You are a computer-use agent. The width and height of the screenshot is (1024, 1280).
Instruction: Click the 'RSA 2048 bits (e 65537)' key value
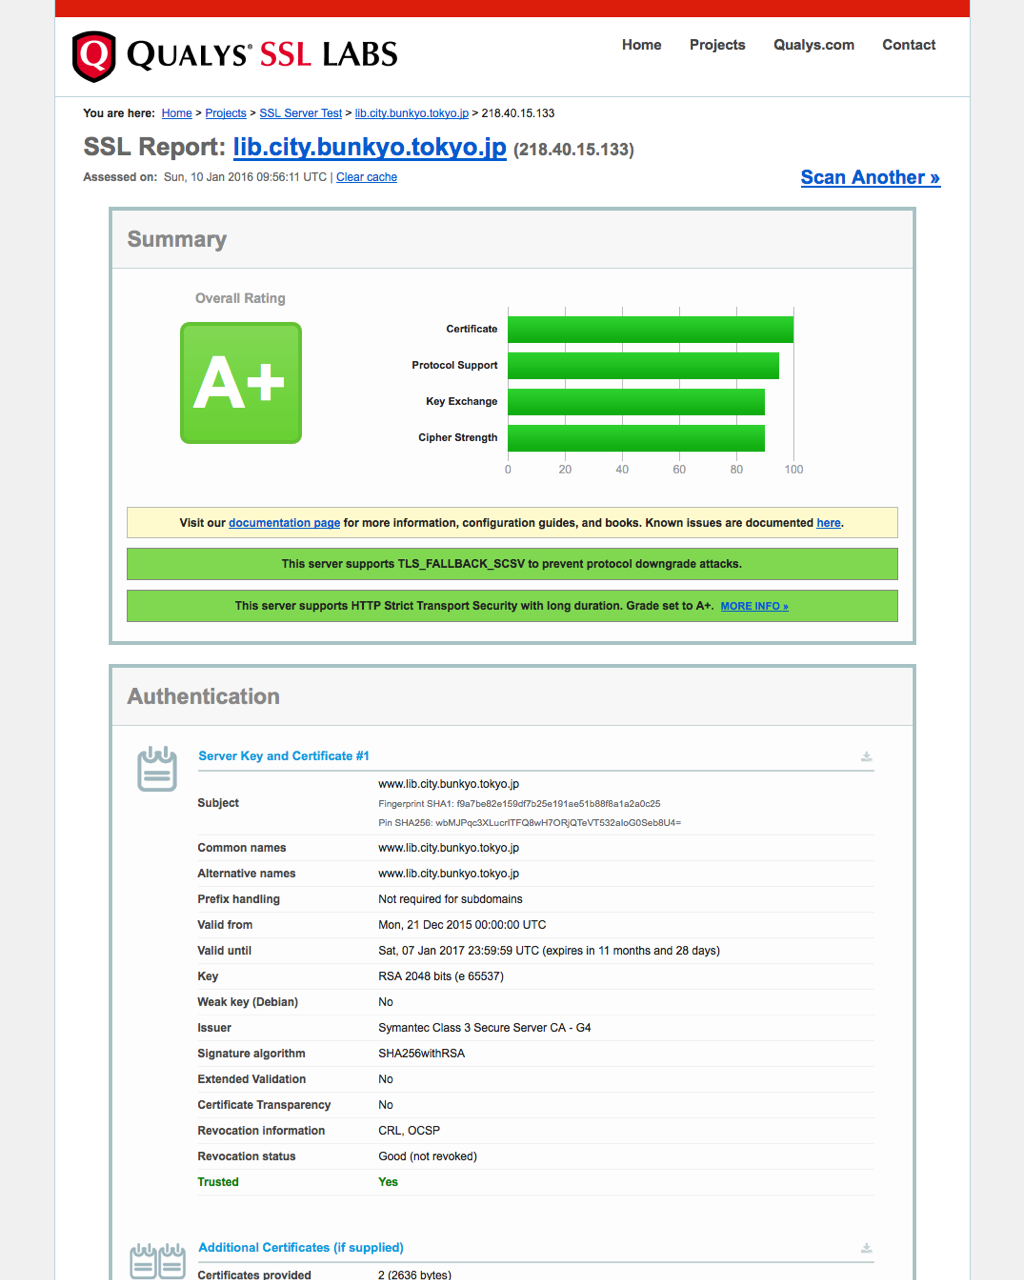pos(441,976)
